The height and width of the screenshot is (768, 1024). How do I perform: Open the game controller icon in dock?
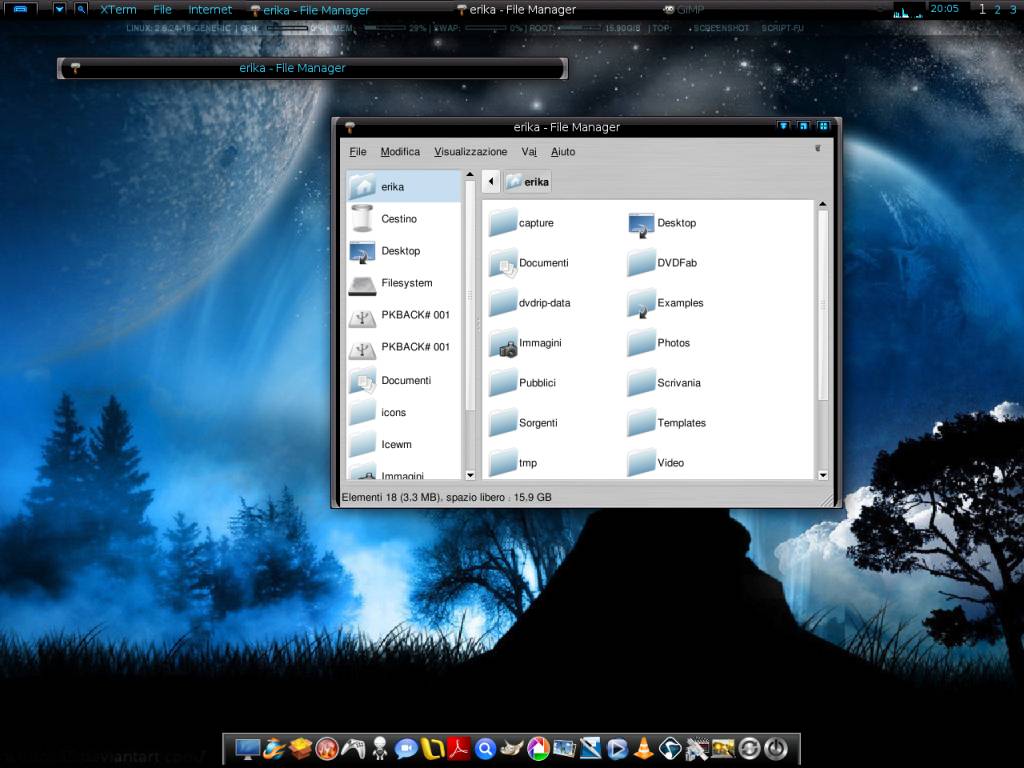tap(353, 748)
